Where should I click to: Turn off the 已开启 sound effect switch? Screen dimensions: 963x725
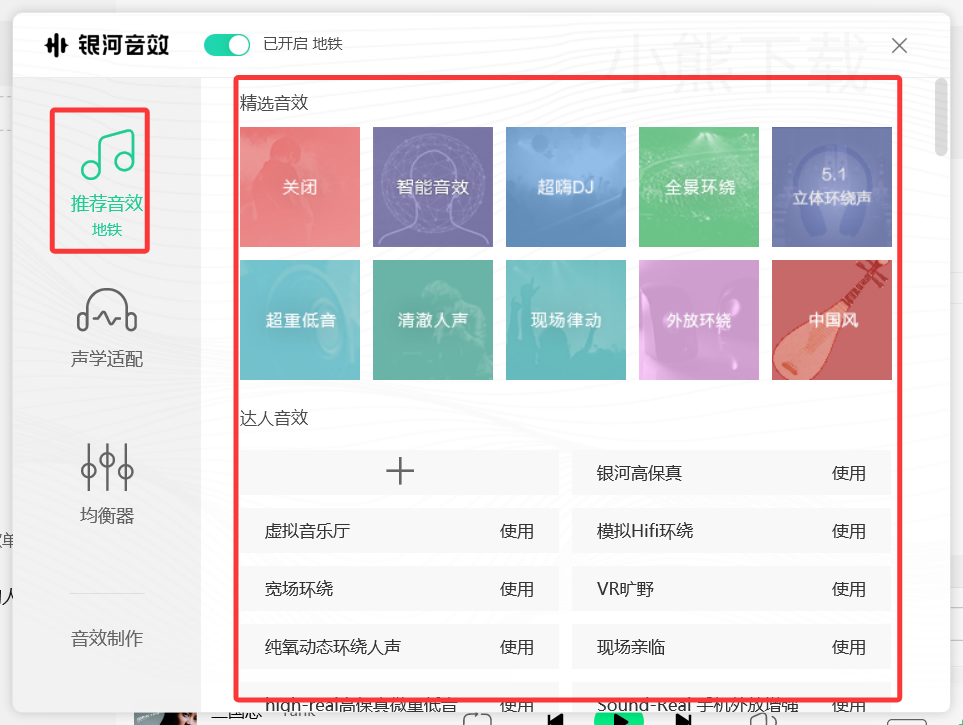tap(227, 45)
